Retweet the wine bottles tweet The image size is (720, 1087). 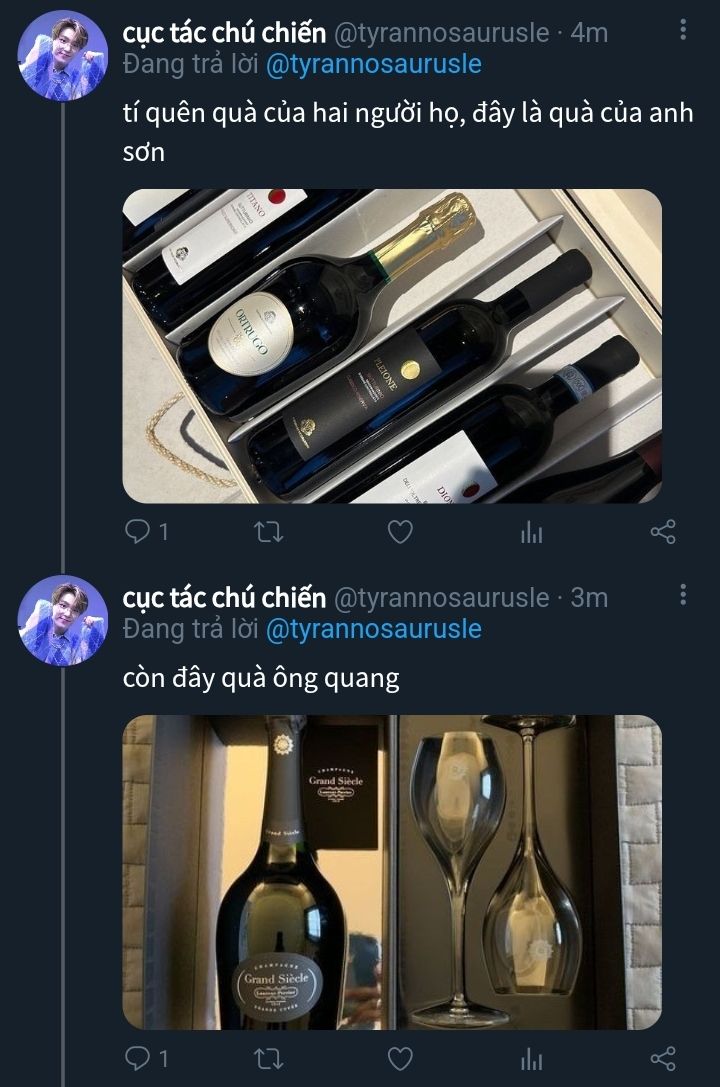[268, 532]
